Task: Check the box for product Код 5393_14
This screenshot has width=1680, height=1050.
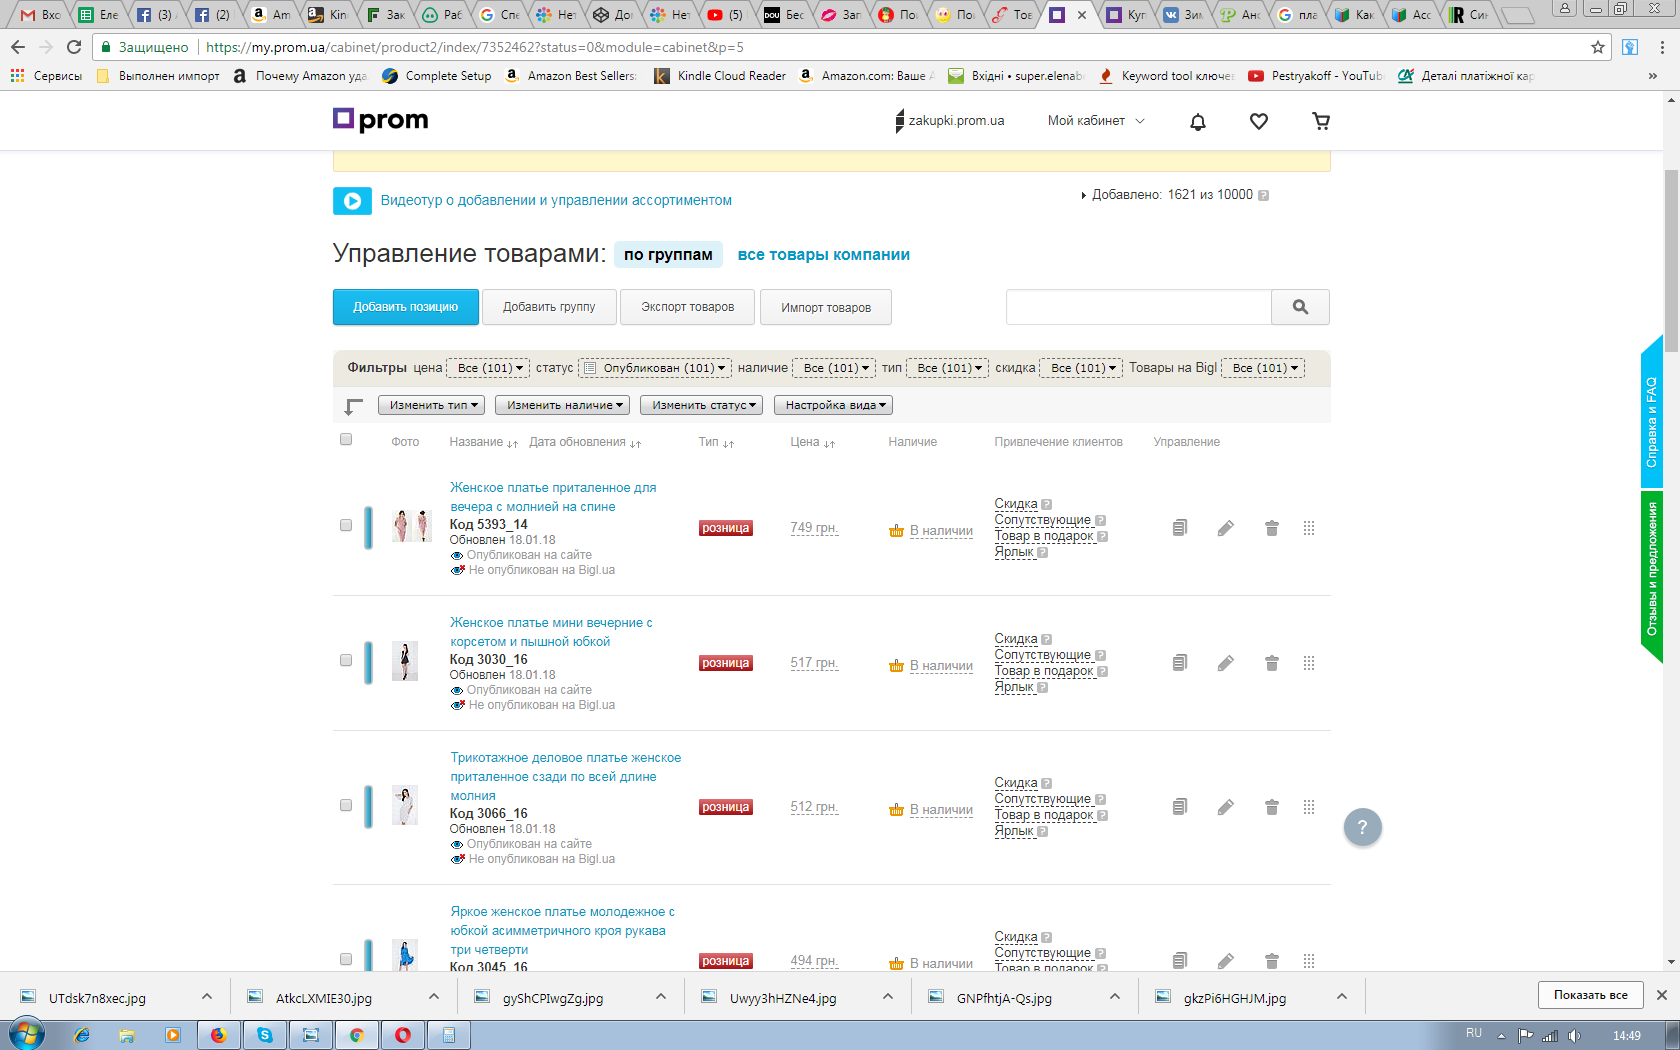Action: click(x=346, y=525)
